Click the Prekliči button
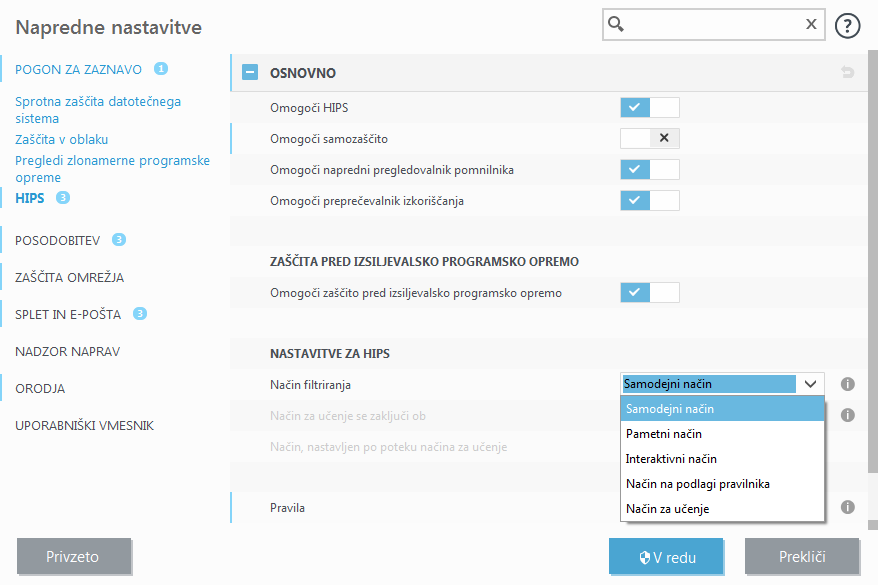The image size is (878, 585). tap(801, 556)
